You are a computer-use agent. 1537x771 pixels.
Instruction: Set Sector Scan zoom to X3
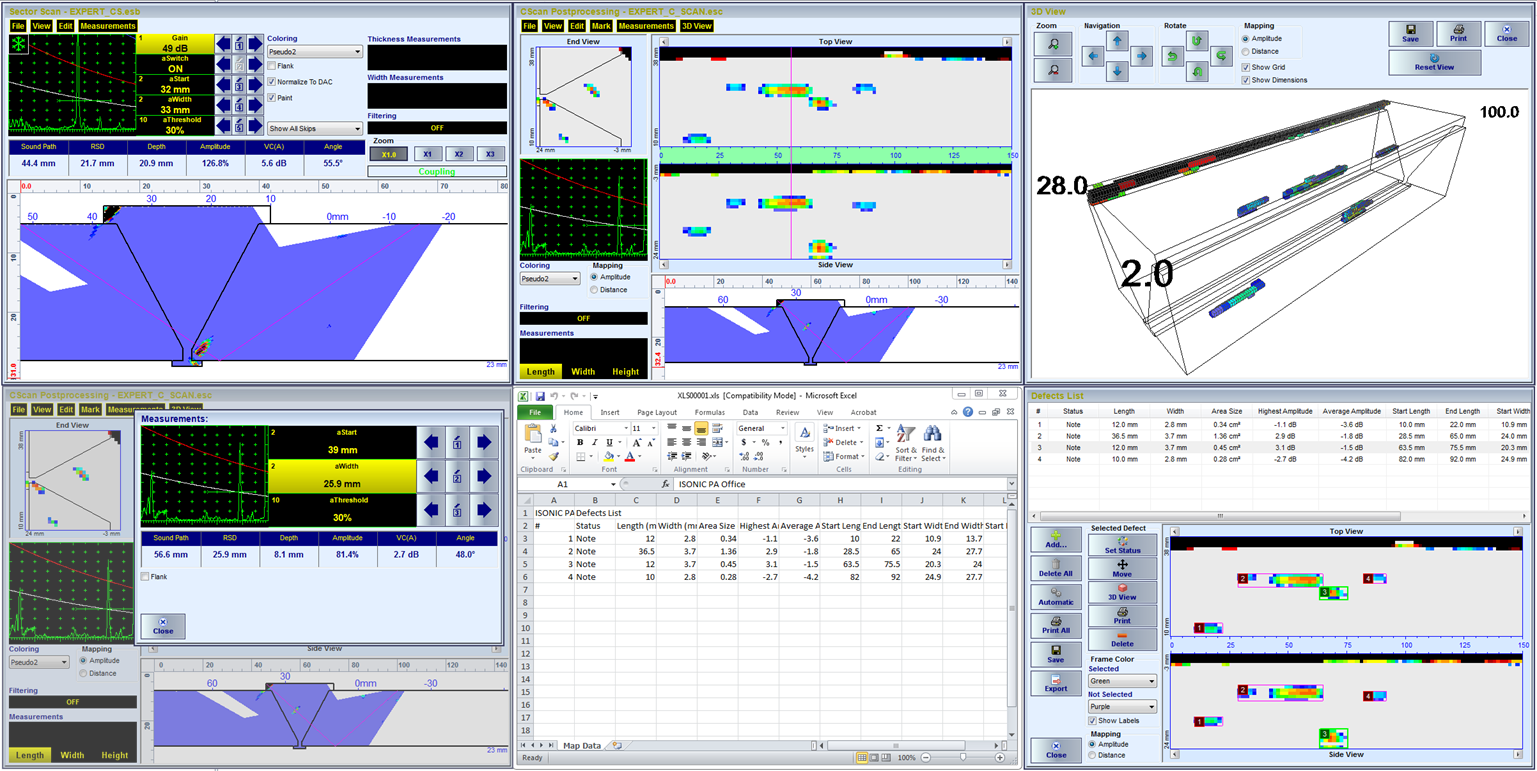pyautogui.click(x=490, y=154)
